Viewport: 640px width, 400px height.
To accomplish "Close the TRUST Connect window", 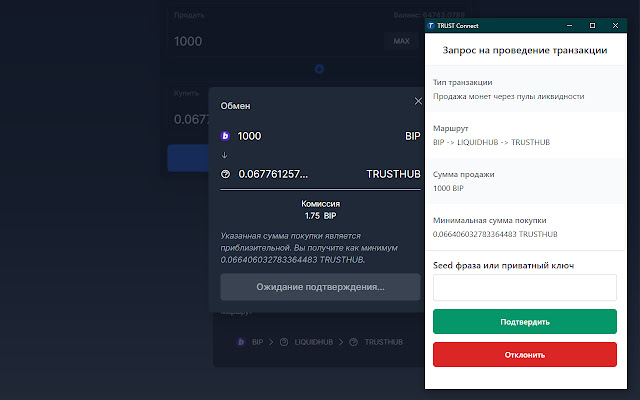I will coord(615,26).
